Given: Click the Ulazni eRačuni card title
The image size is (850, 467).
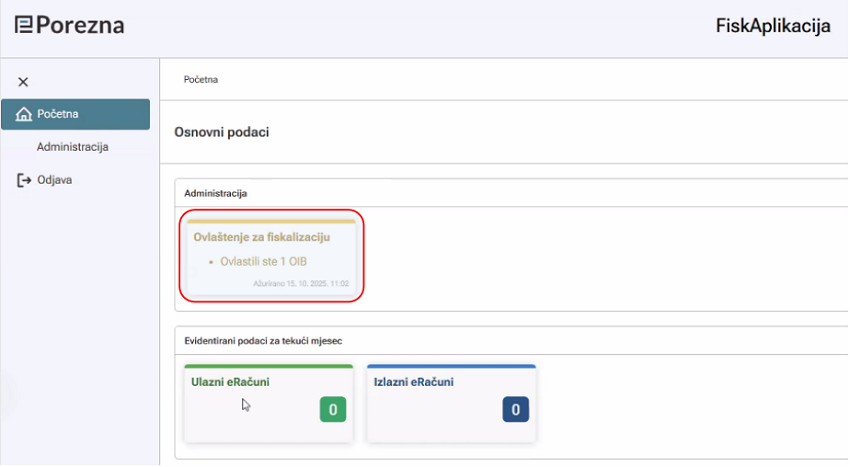Looking at the screenshot, I should pos(230,382).
